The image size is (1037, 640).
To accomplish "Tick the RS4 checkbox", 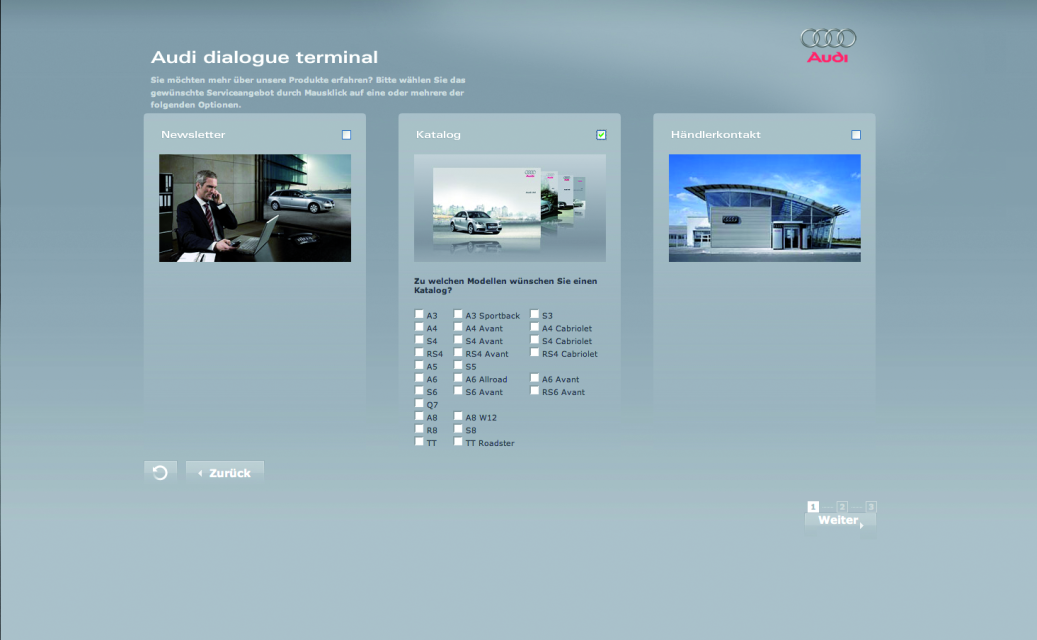I will (x=419, y=352).
